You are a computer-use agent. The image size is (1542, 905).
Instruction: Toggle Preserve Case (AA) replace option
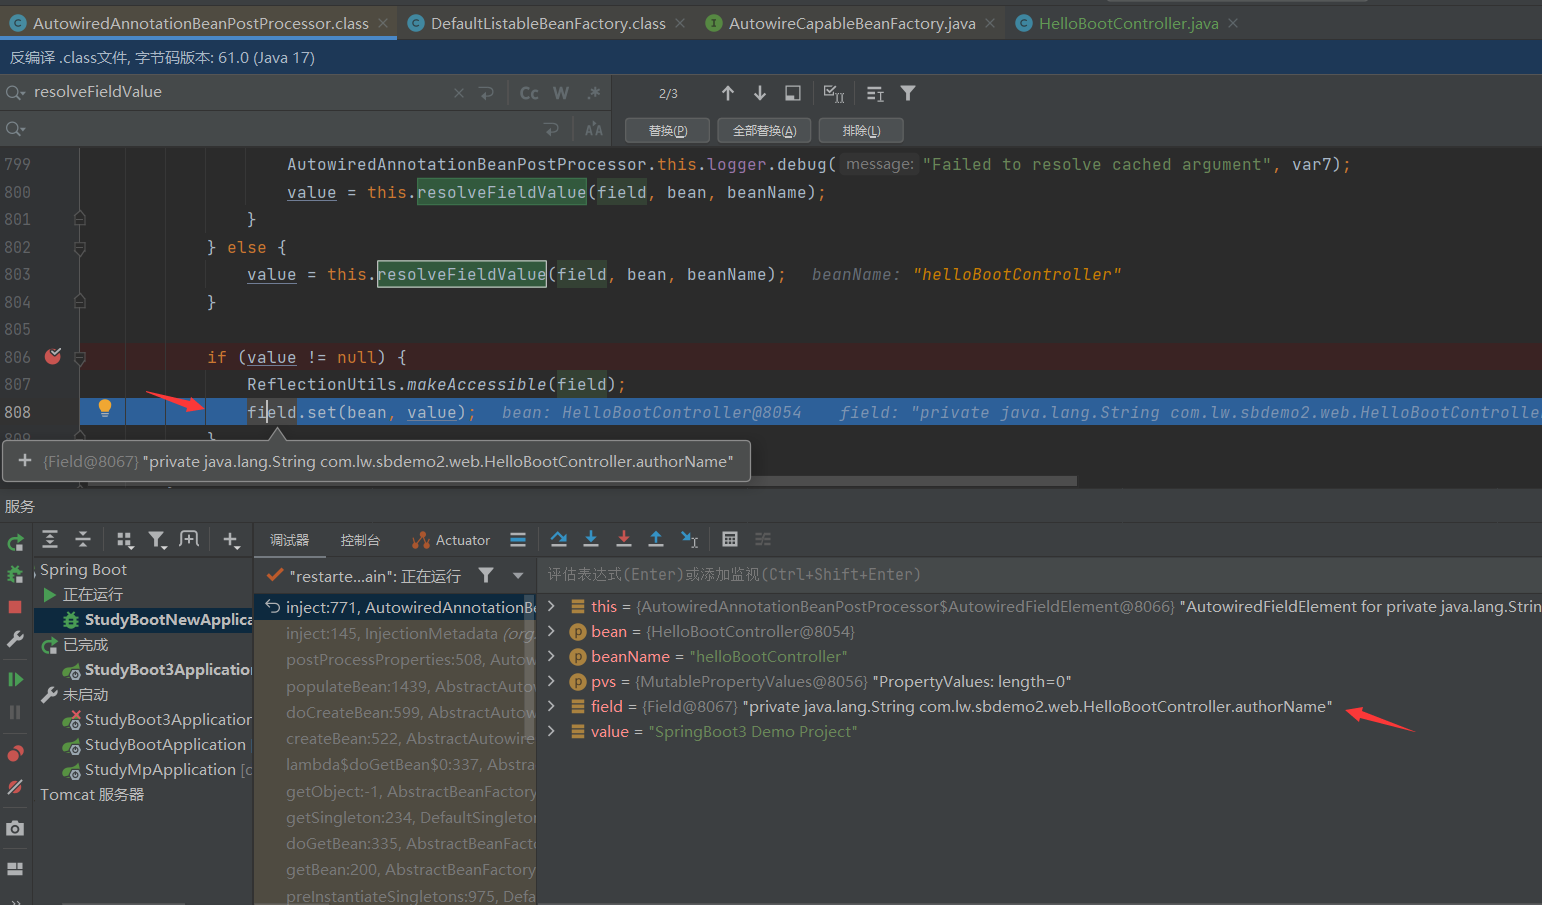[x=594, y=129]
